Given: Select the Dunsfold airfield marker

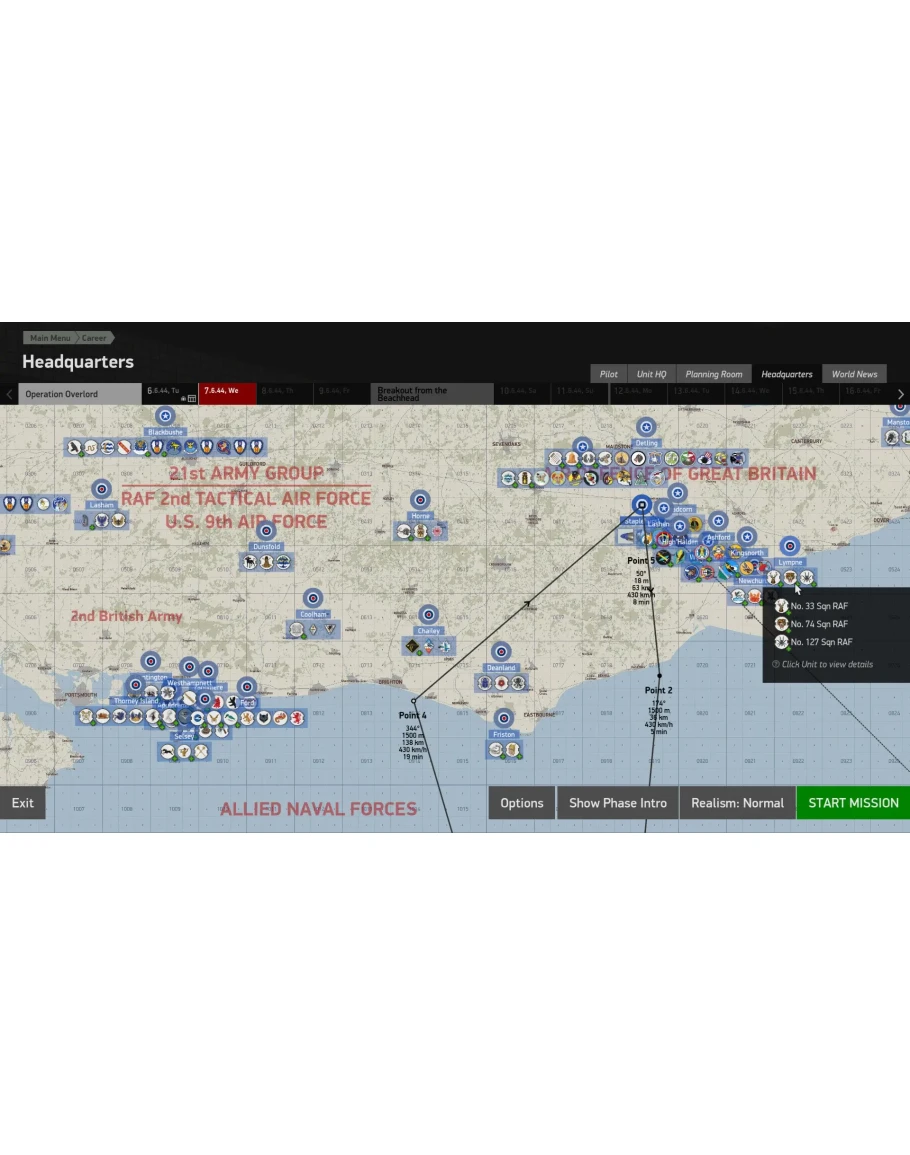Looking at the screenshot, I should click(265, 531).
